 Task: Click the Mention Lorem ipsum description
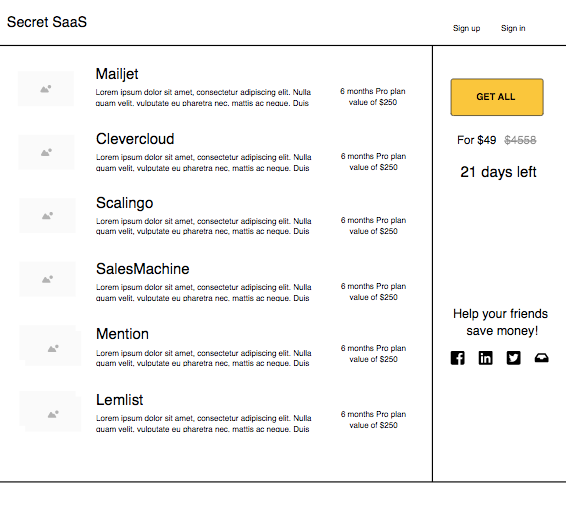click(204, 358)
